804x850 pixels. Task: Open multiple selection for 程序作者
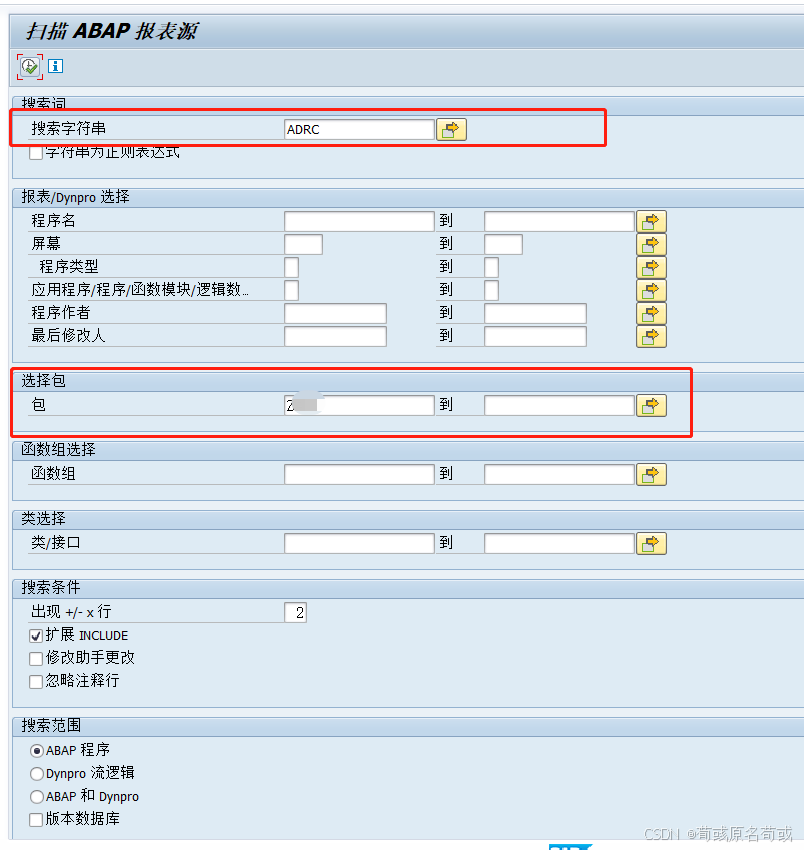(x=651, y=313)
